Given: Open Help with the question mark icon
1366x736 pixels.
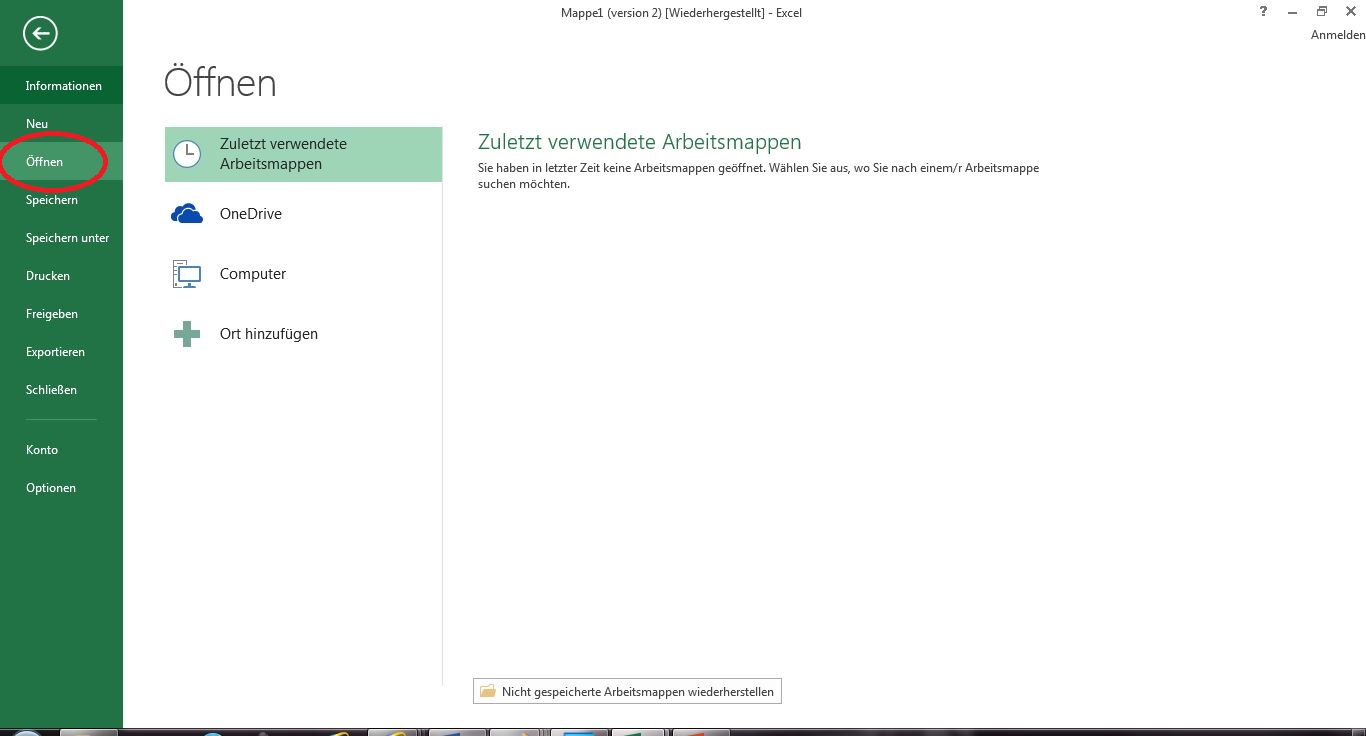Looking at the screenshot, I should pyautogui.click(x=1263, y=12).
